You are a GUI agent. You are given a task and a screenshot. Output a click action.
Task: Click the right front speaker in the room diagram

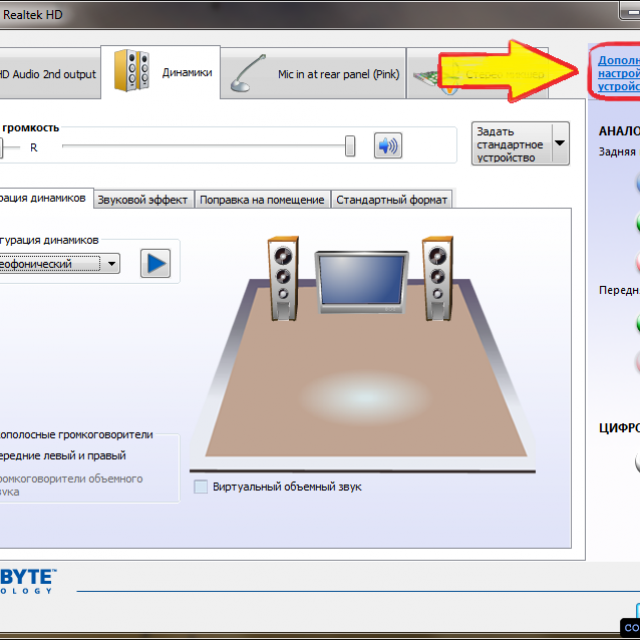click(x=438, y=278)
